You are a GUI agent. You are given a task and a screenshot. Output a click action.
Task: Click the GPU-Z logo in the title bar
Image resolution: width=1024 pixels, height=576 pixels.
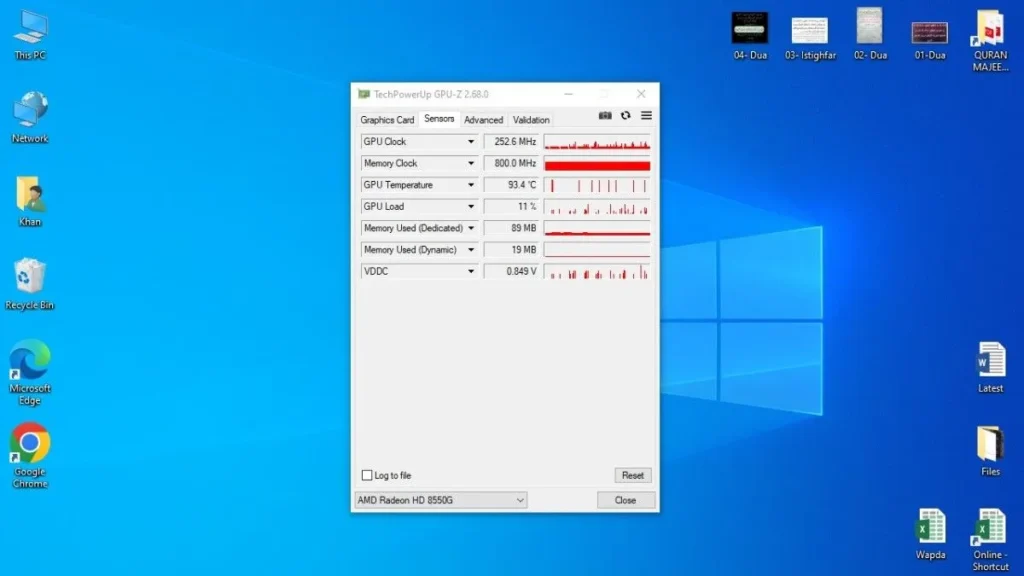[x=362, y=93]
